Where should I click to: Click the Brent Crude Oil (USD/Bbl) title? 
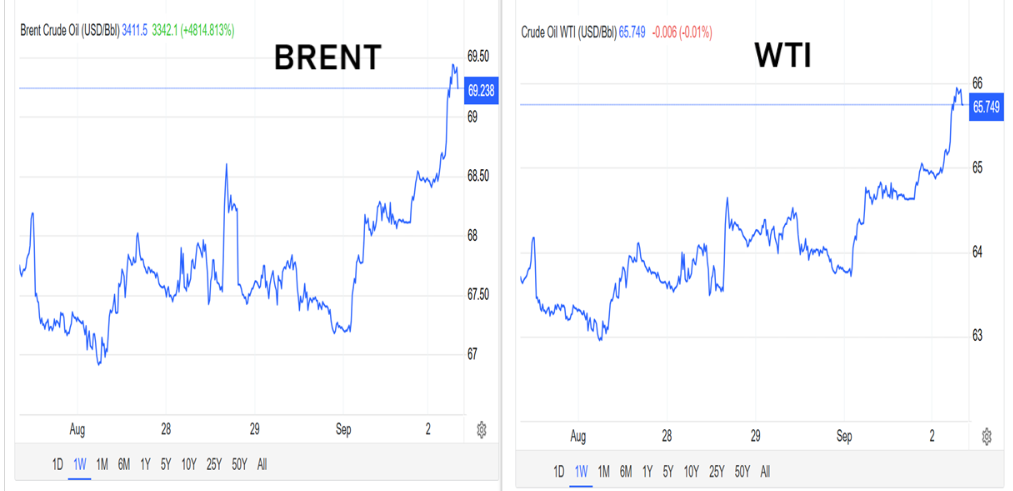(67, 31)
